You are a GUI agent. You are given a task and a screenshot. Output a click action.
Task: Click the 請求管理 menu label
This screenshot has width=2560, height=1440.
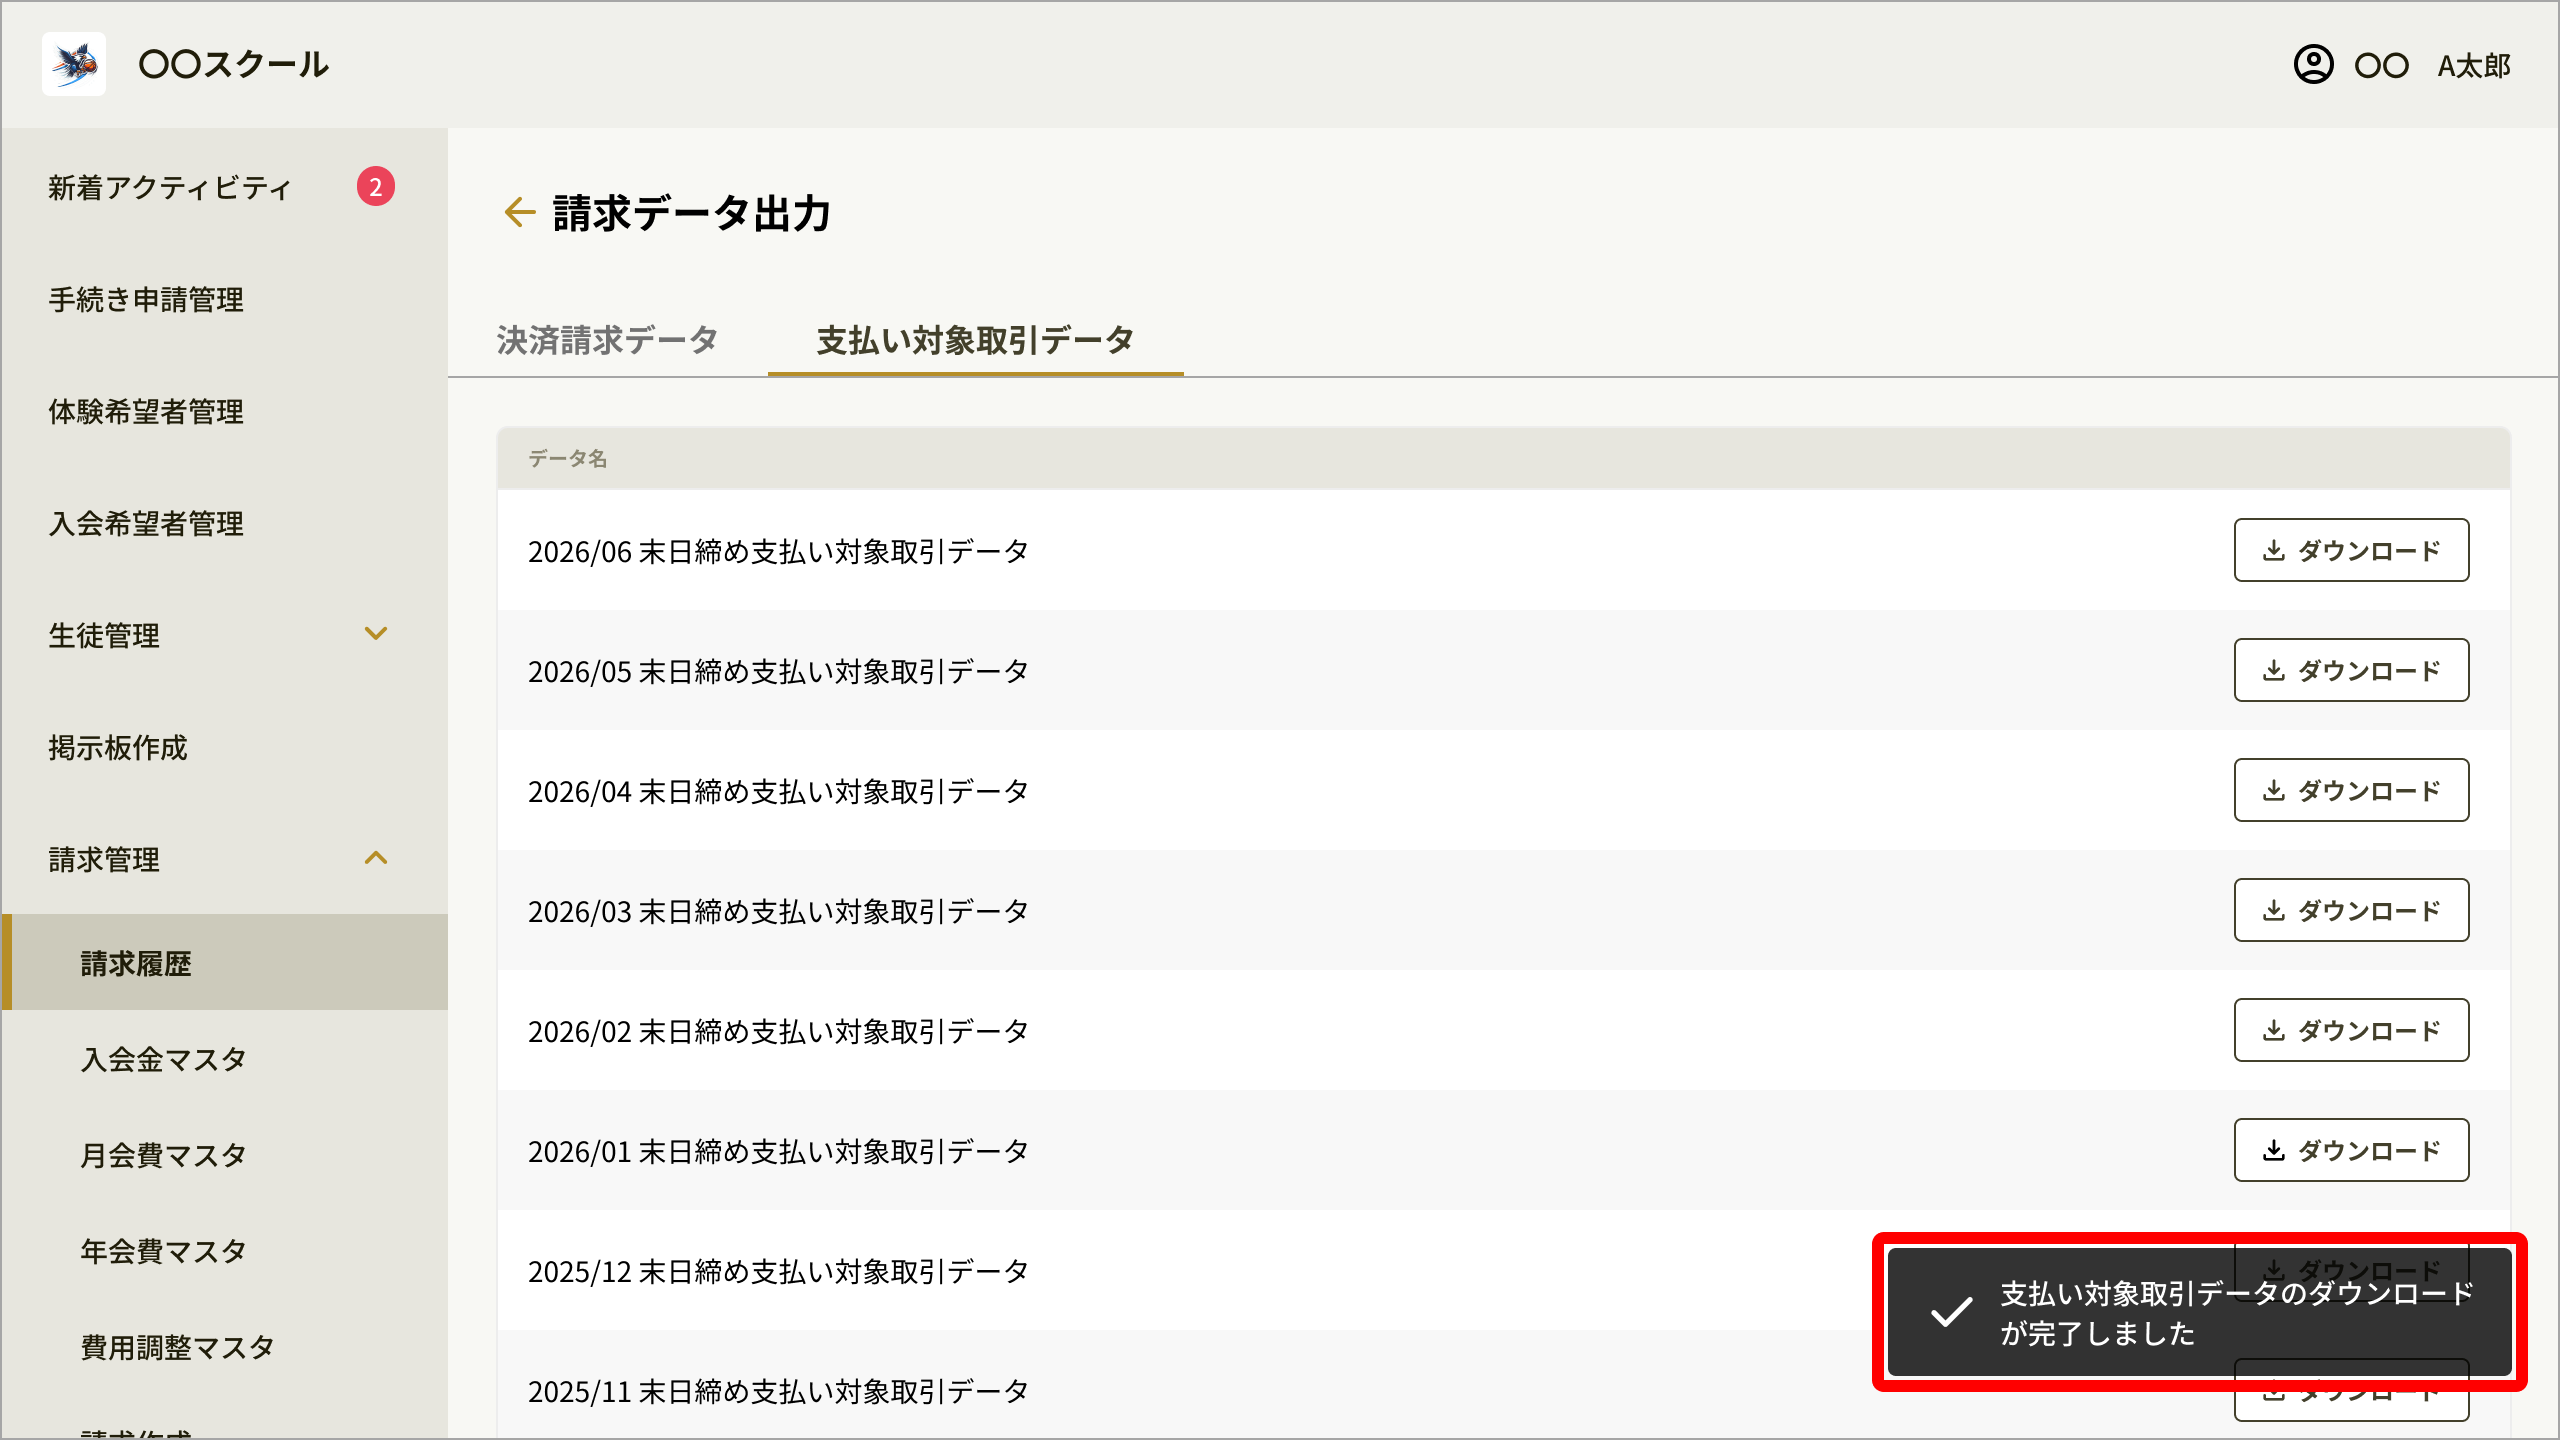(104, 859)
